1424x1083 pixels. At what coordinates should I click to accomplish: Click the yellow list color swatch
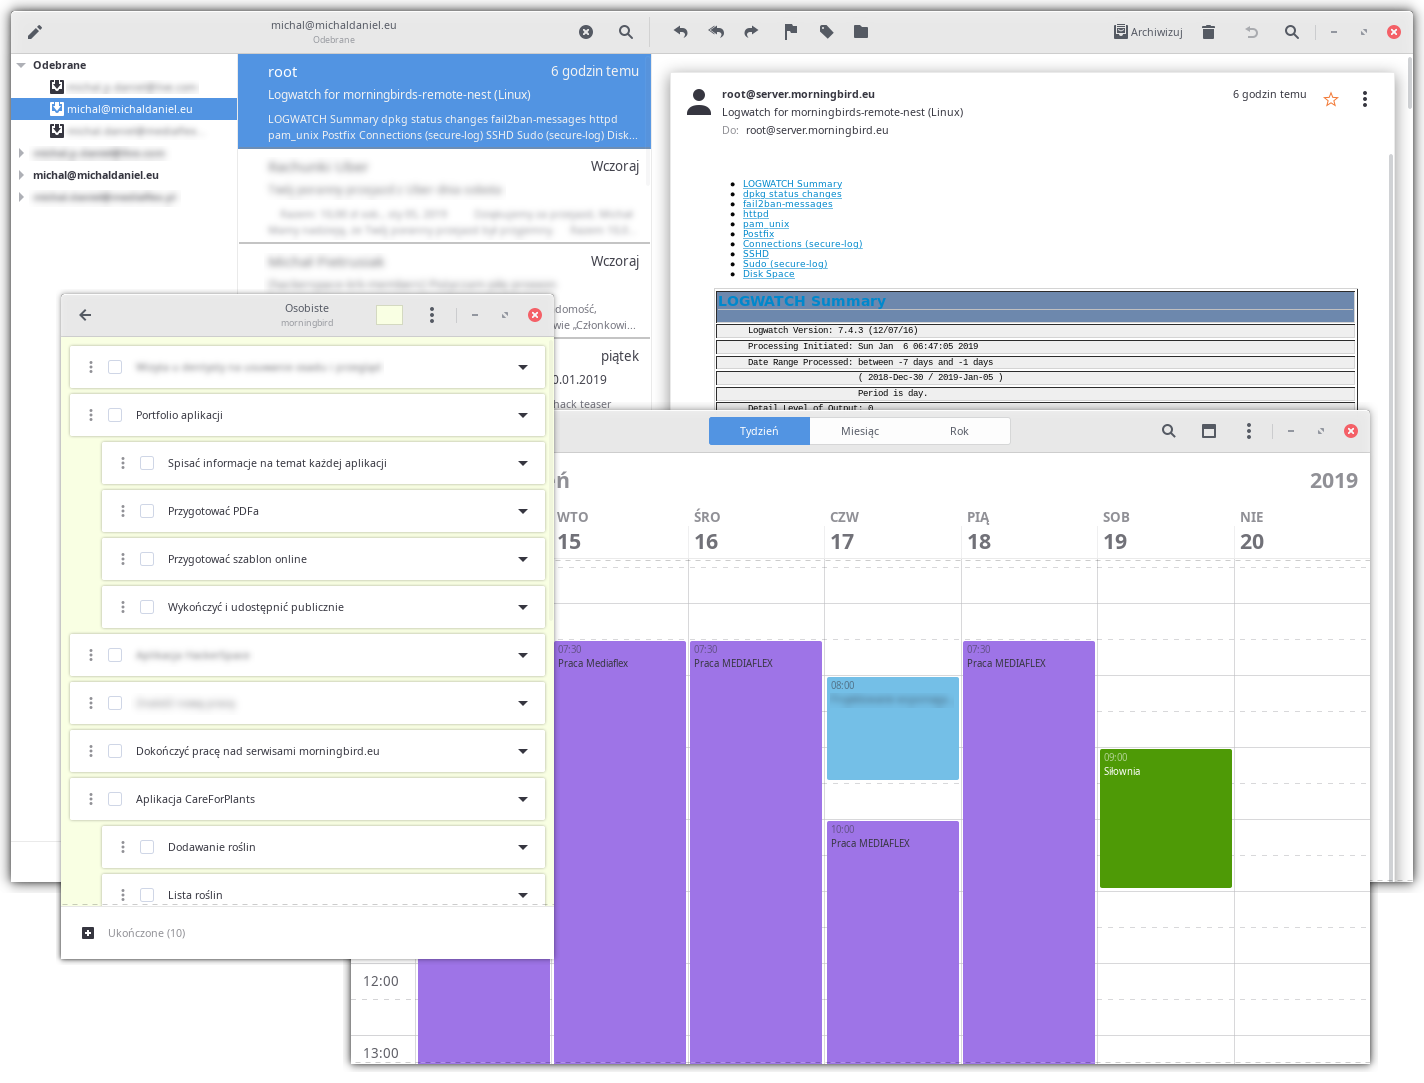point(389,315)
